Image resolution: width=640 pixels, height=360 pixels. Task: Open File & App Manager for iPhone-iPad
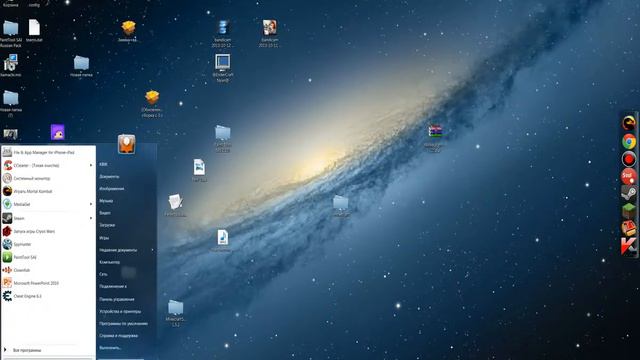pyautogui.click(x=48, y=152)
